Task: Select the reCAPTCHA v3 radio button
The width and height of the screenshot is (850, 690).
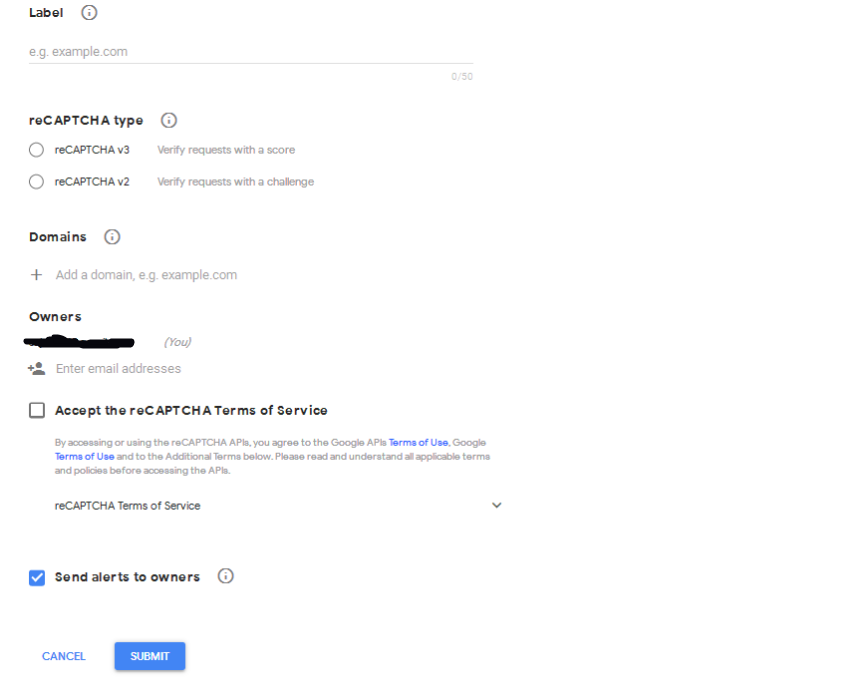Action: point(37,150)
